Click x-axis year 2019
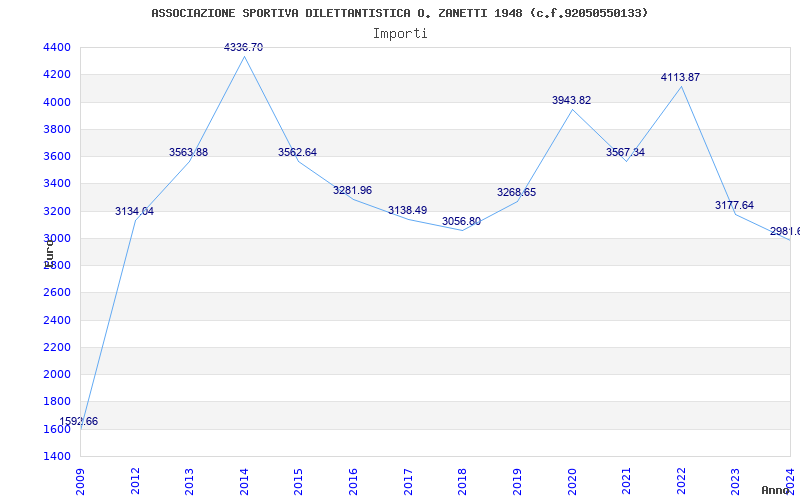Image resolution: width=800 pixels, height=500 pixels. (x=517, y=481)
